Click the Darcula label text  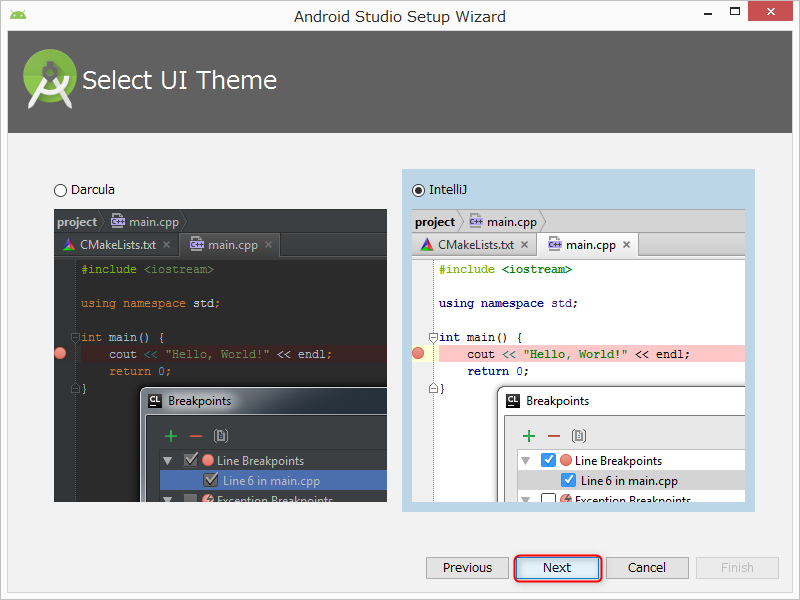93,190
